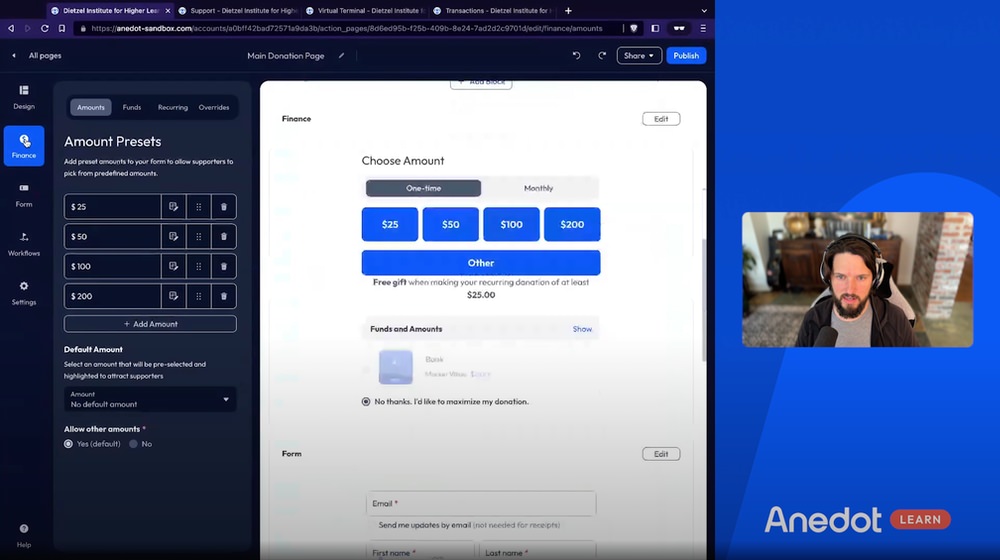
Task: Open the Form sidebar section
Action: click(x=24, y=195)
